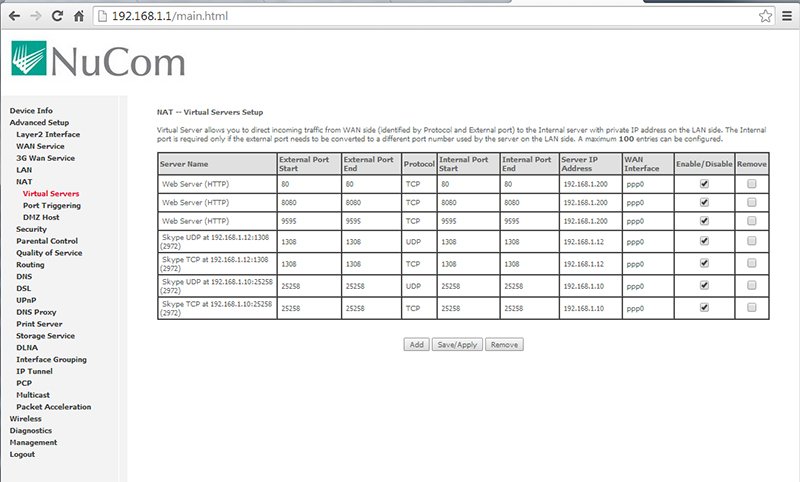Click the Add button
Screen dimensions: 800x482
pos(416,344)
